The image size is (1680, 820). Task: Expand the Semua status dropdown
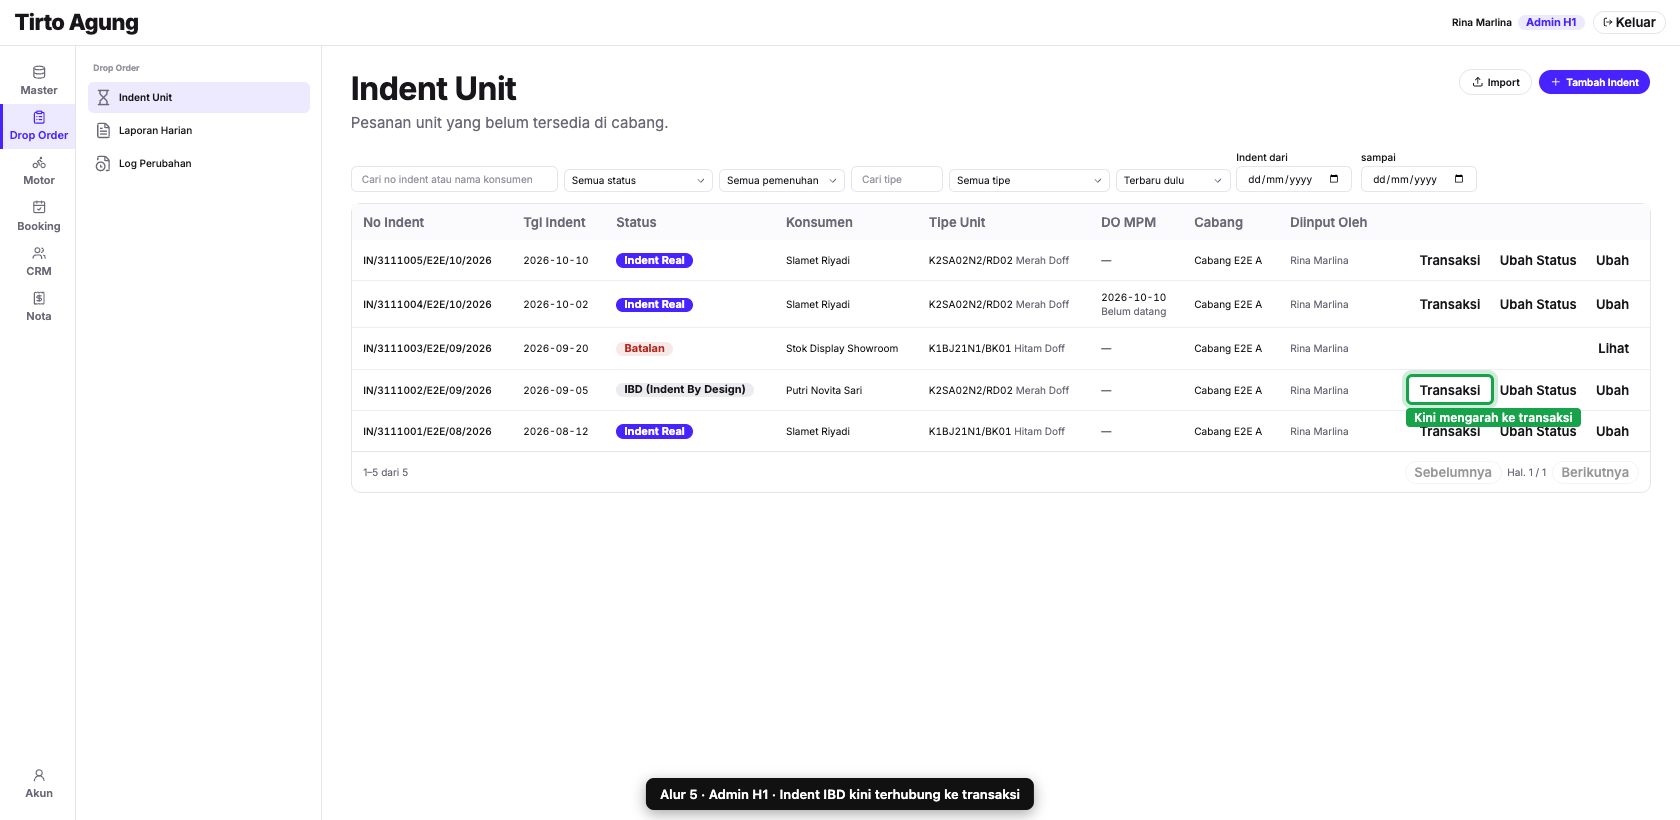point(638,180)
